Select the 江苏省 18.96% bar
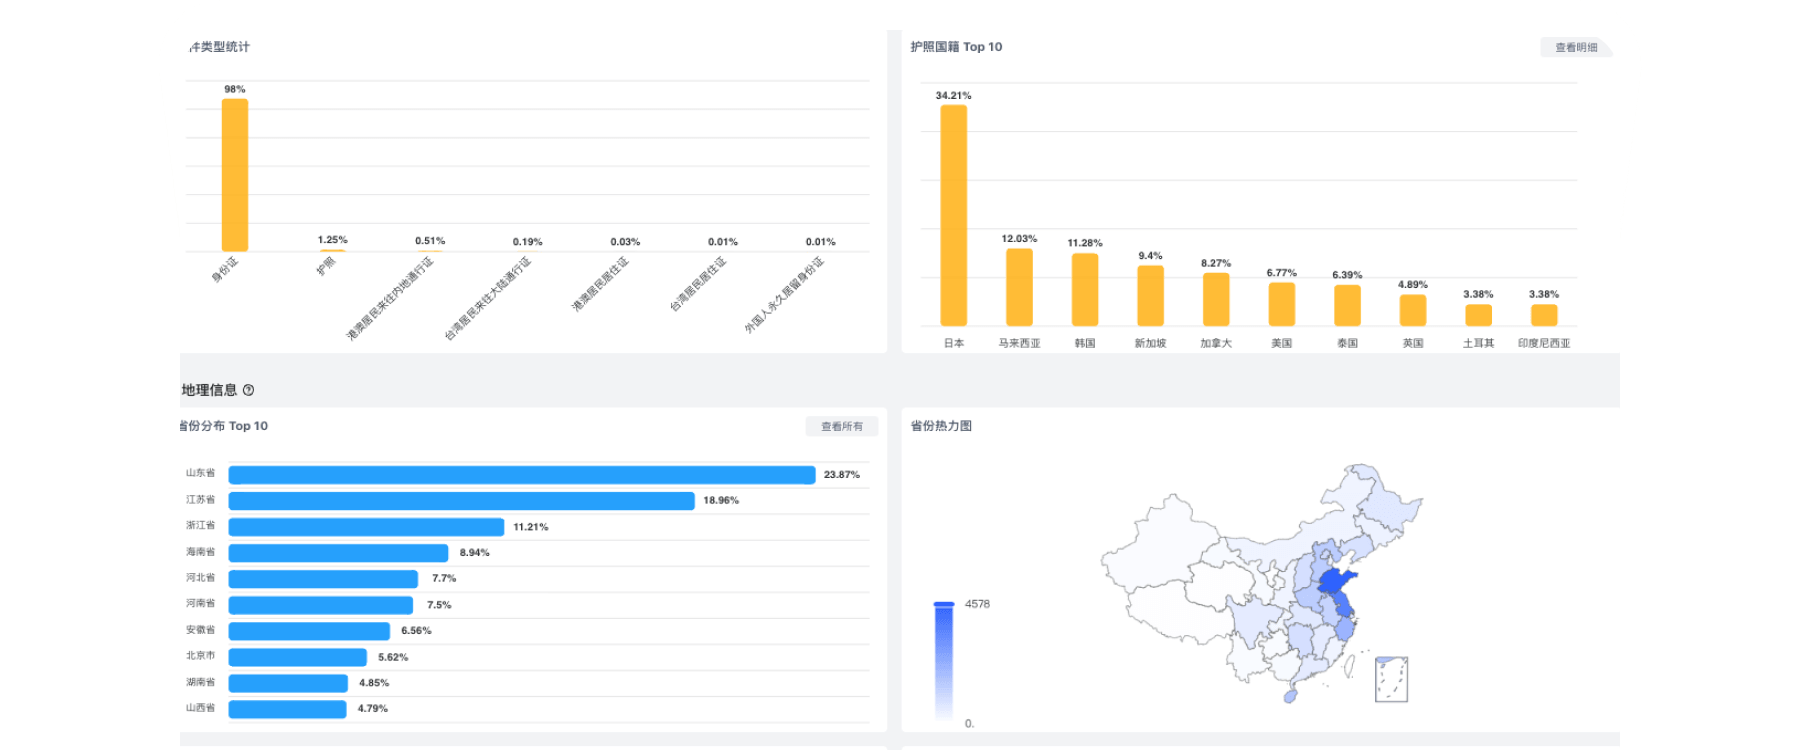 pos(461,501)
